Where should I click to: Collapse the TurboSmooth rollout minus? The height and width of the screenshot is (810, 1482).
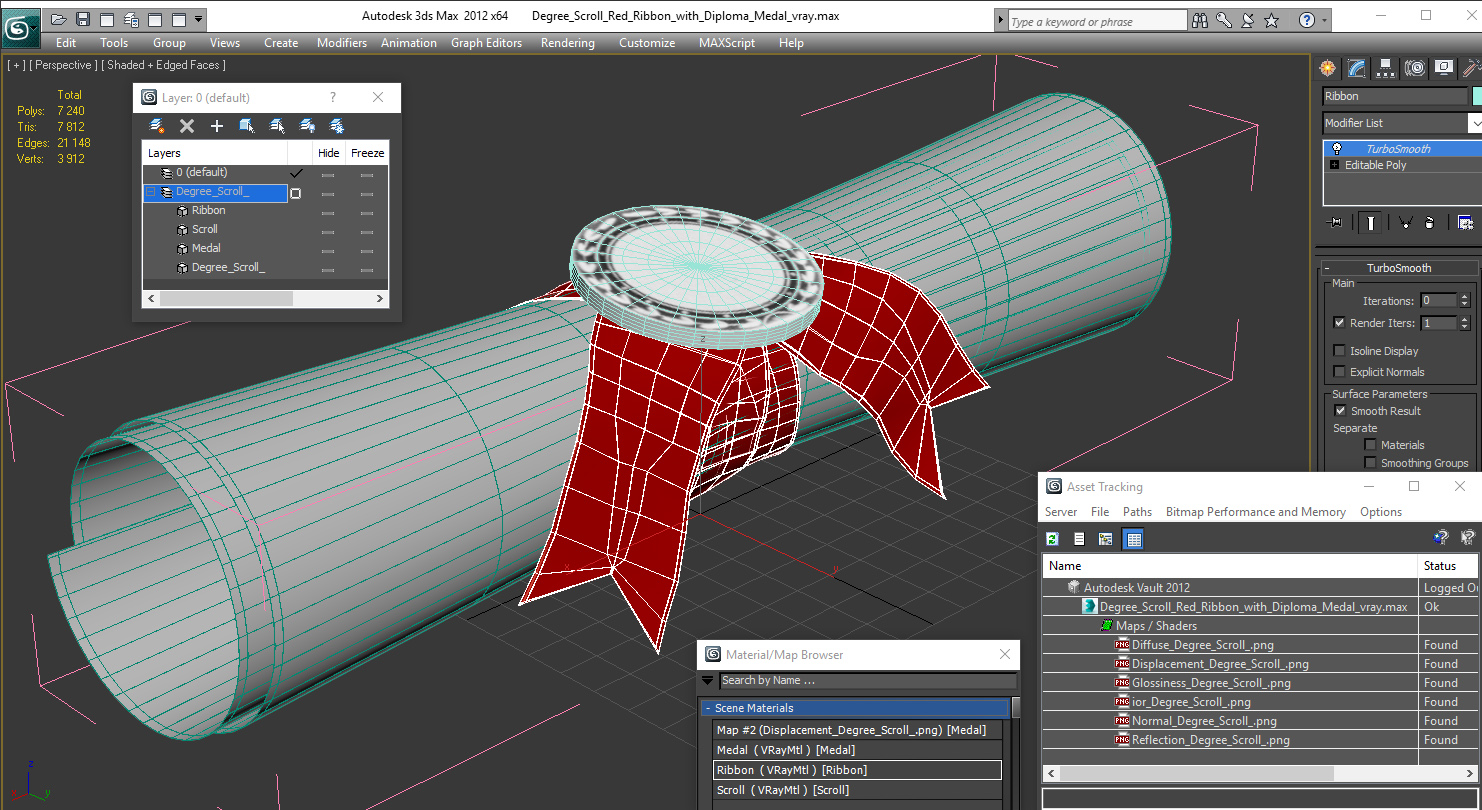tap(1327, 268)
